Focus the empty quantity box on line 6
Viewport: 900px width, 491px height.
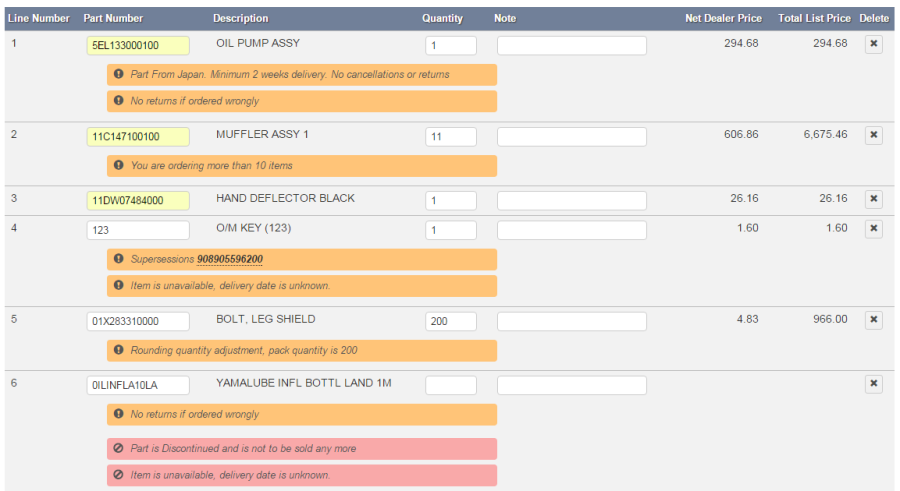[451, 385]
